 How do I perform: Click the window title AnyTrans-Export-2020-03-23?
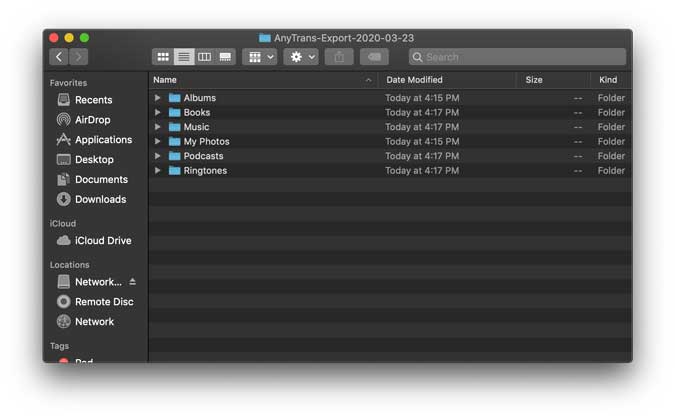pyautogui.click(x=344, y=38)
